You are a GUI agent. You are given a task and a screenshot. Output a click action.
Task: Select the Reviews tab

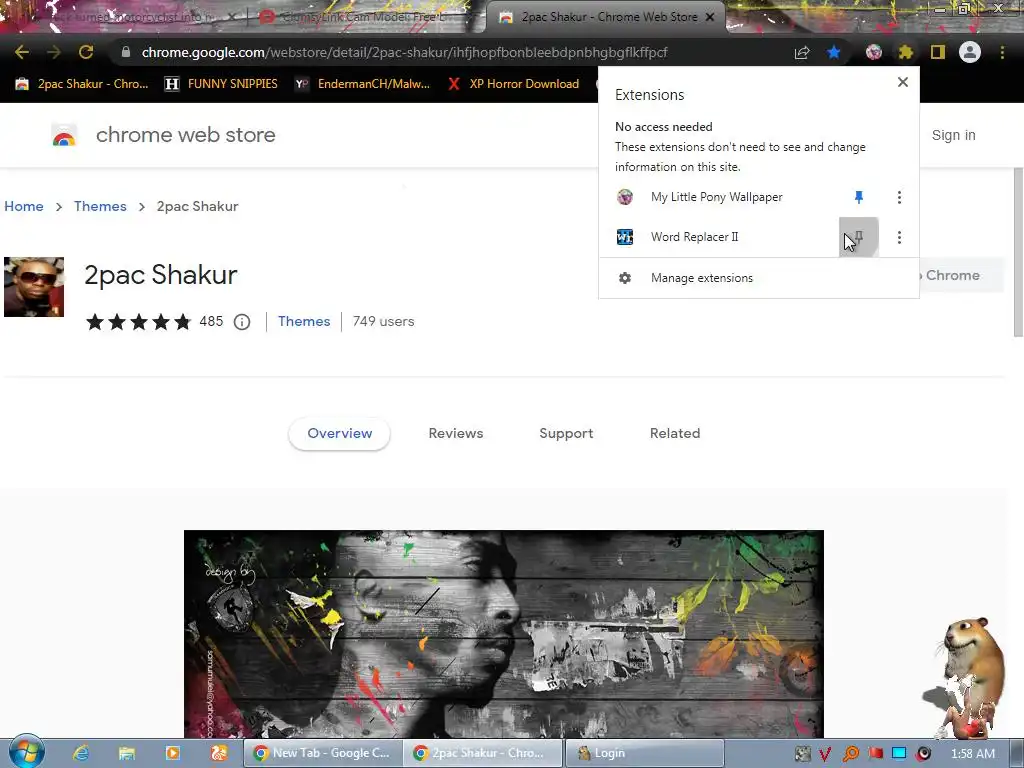(x=456, y=434)
